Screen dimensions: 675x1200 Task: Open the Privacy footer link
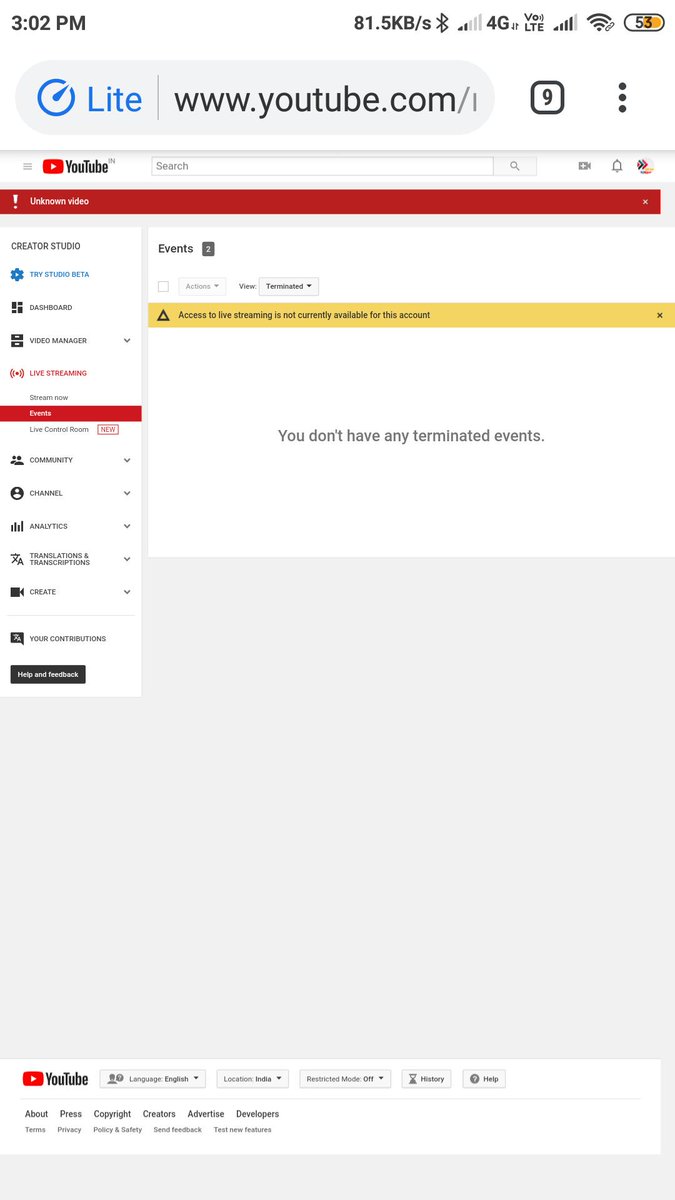pos(69,1130)
